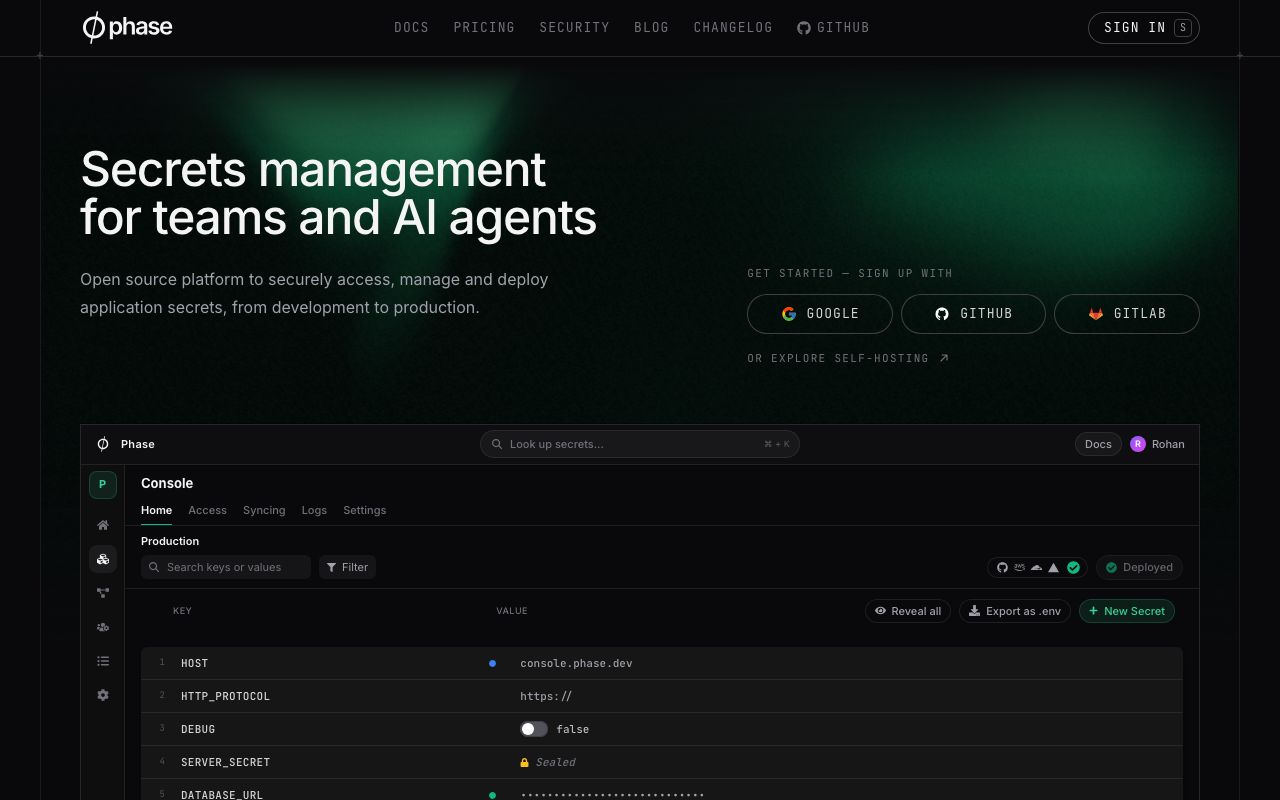Click the blue dot next to HOST
The width and height of the screenshot is (1280, 800).
pyautogui.click(x=492, y=663)
